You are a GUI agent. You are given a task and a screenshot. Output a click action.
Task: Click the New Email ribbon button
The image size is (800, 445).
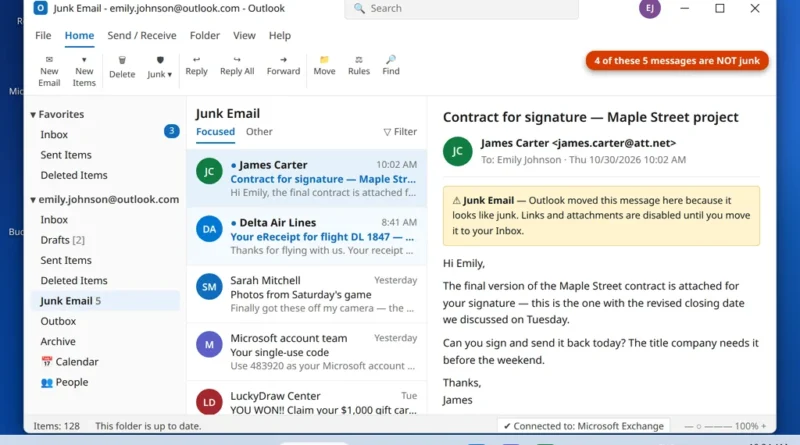tap(49, 71)
